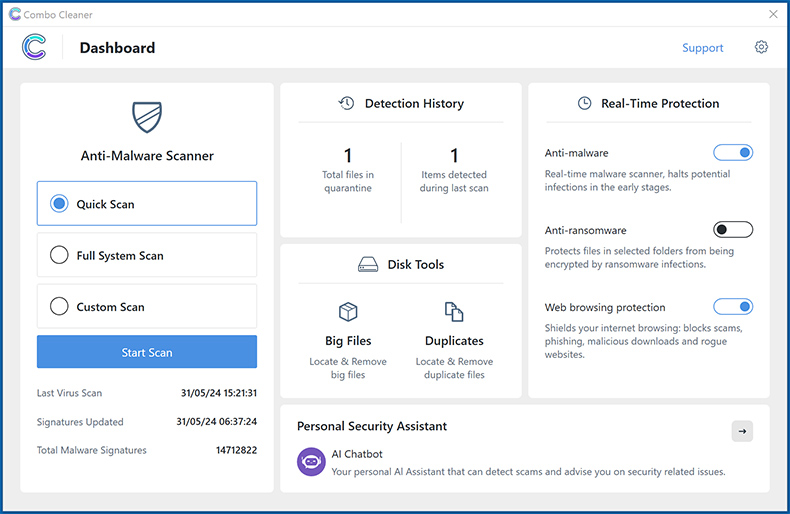Open the Duplicates files icon

(454, 312)
